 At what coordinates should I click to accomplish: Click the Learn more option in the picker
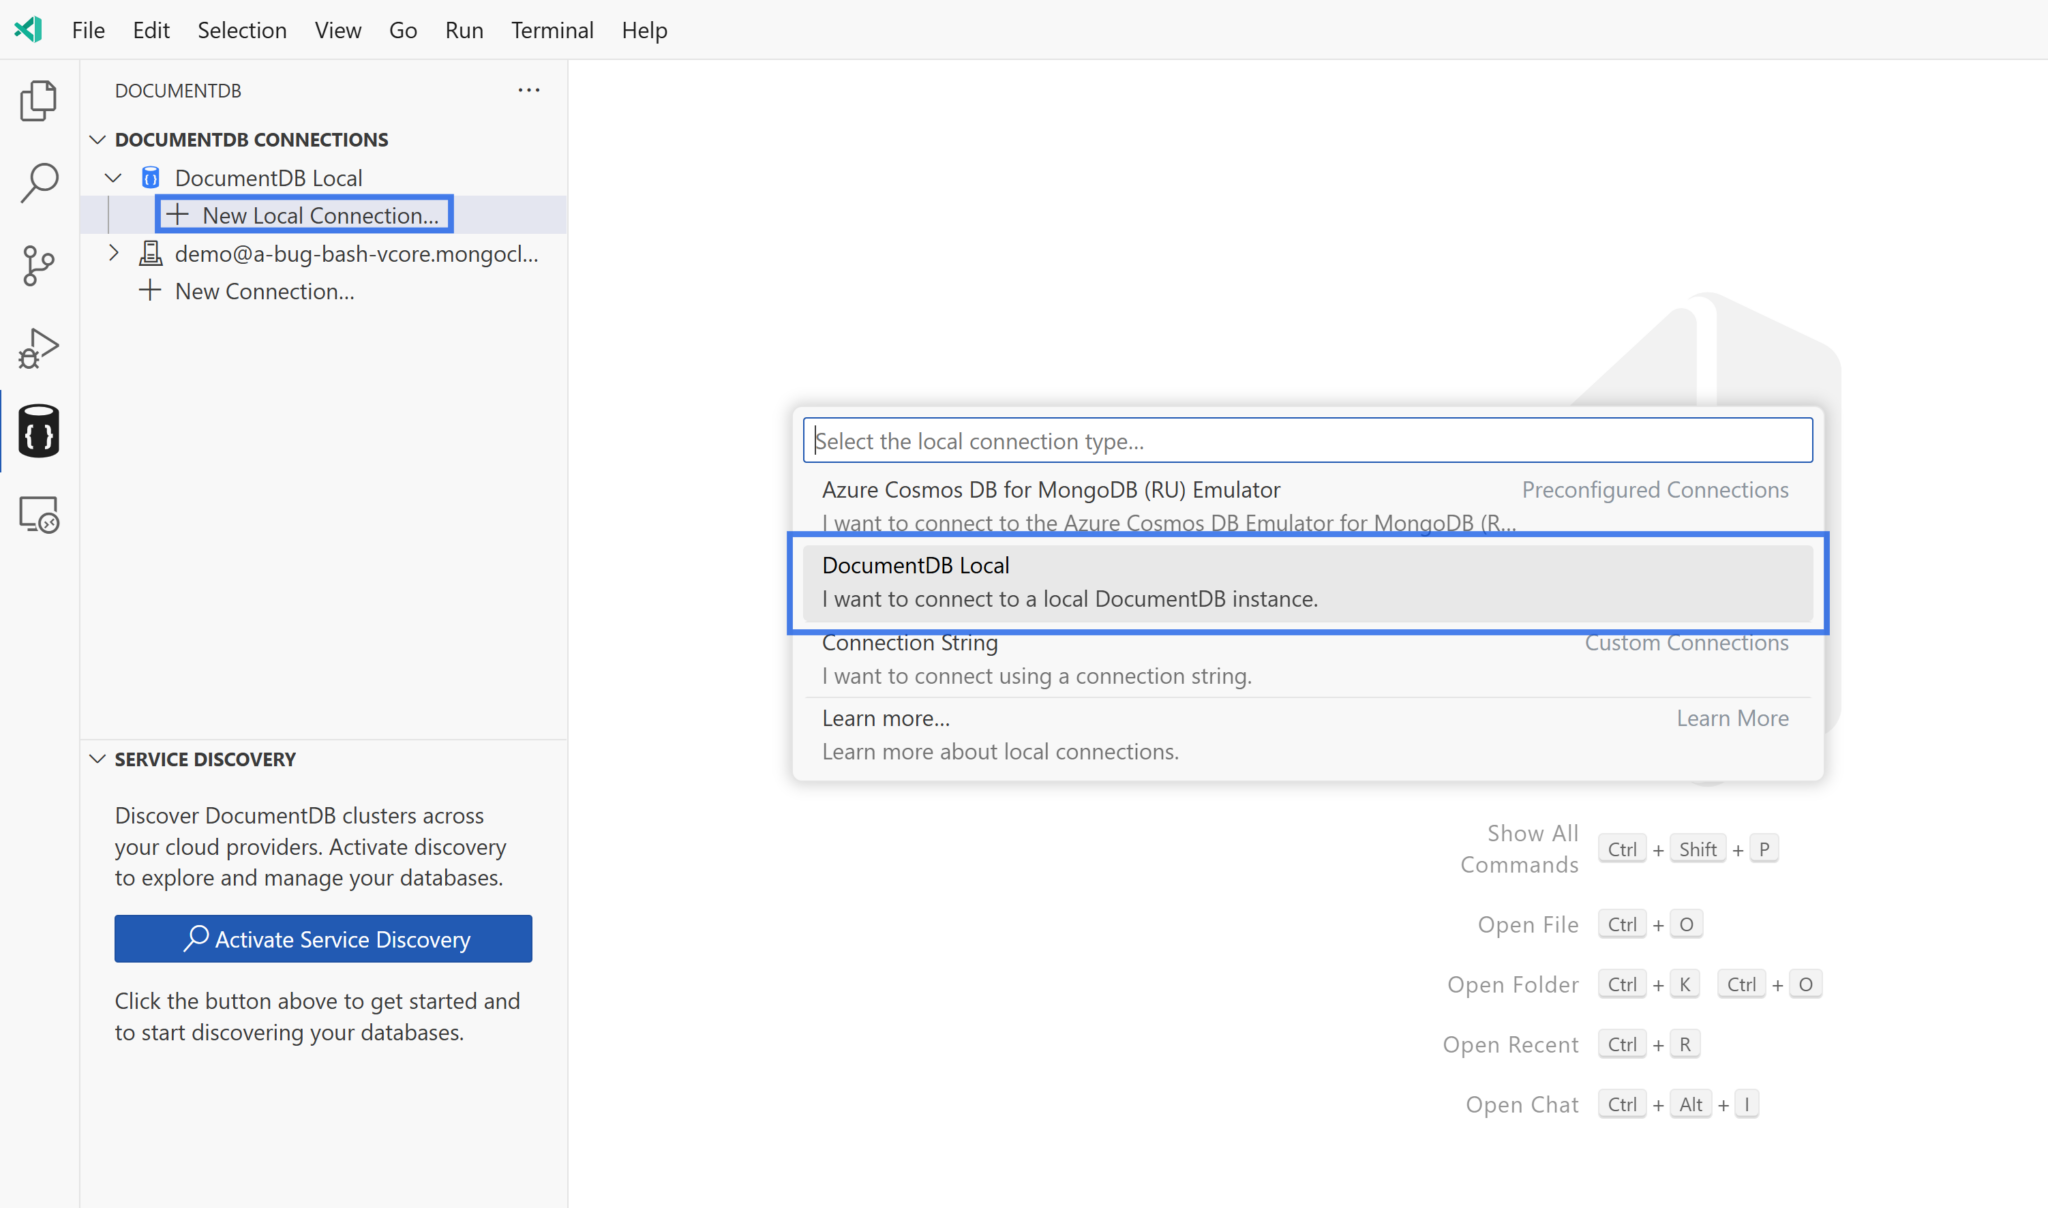886,718
